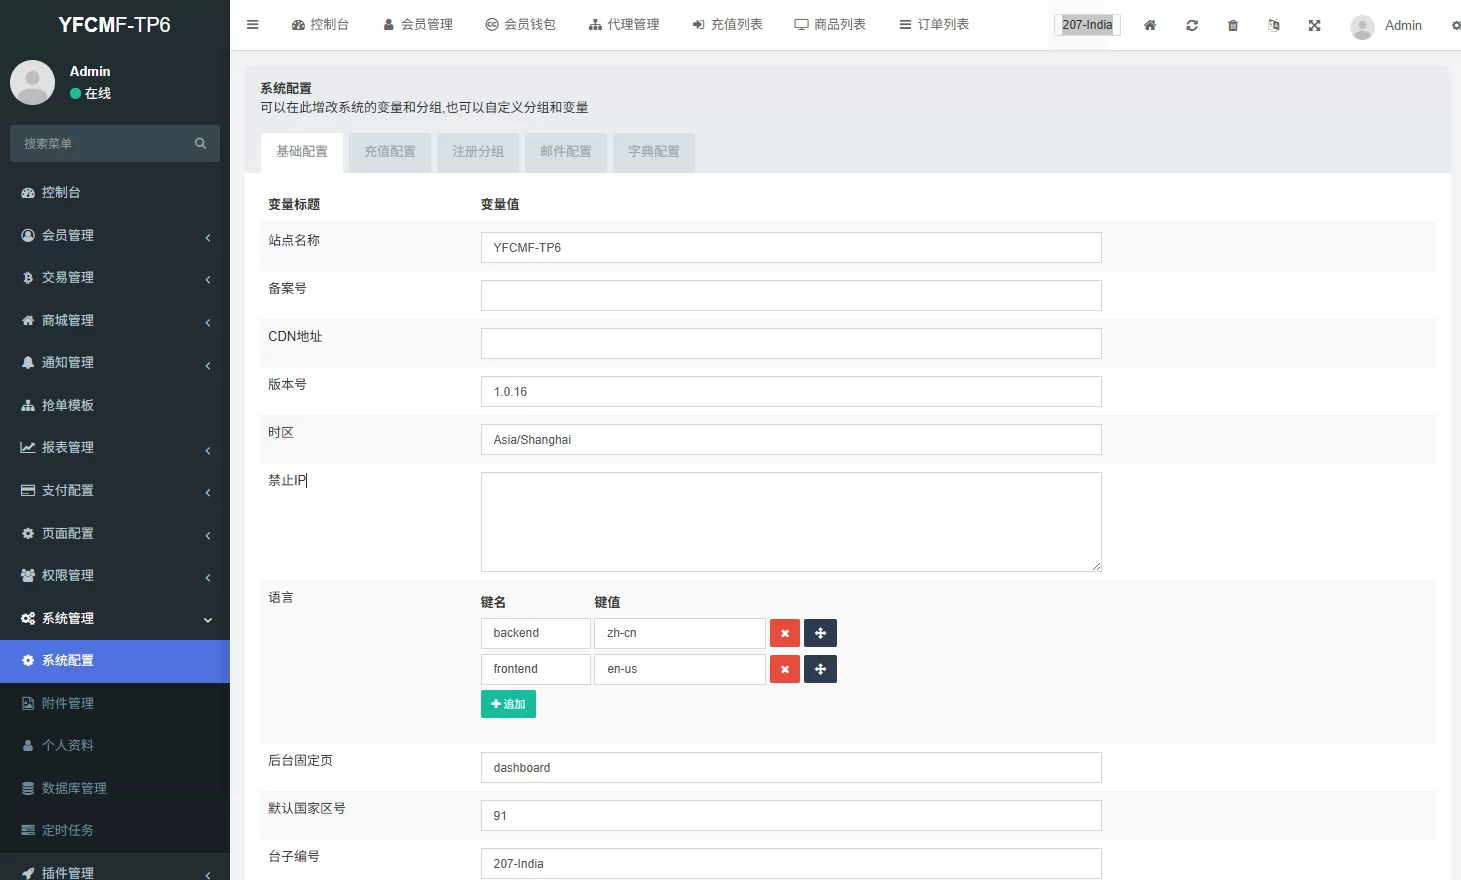Expand the 会员管理 sidebar menu
The height and width of the screenshot is (880, 1461).
tap(114, 235)
